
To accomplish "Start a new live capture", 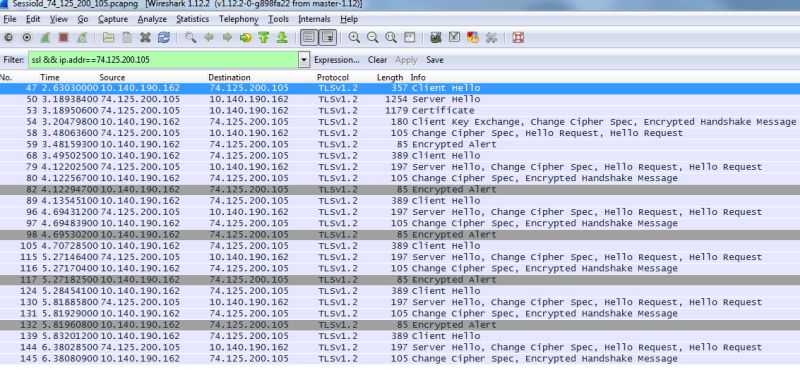I will click(45, 38).
